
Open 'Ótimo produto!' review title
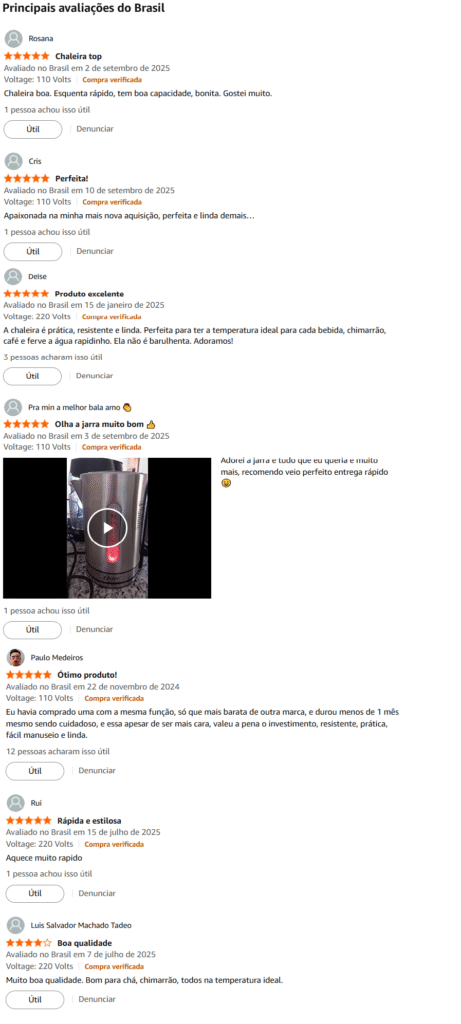[x=87, y=675]
